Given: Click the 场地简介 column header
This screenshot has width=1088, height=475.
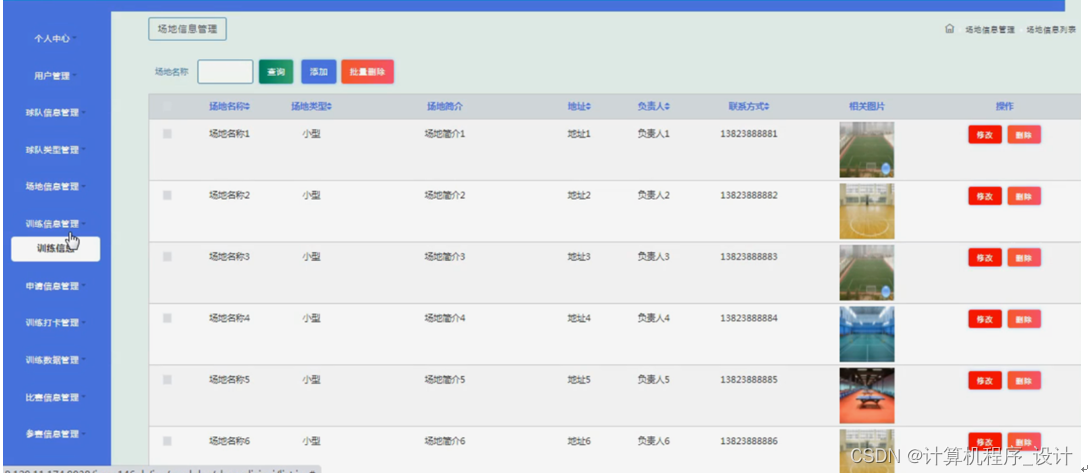Looking at the screenshot, I should click(445, 107).
